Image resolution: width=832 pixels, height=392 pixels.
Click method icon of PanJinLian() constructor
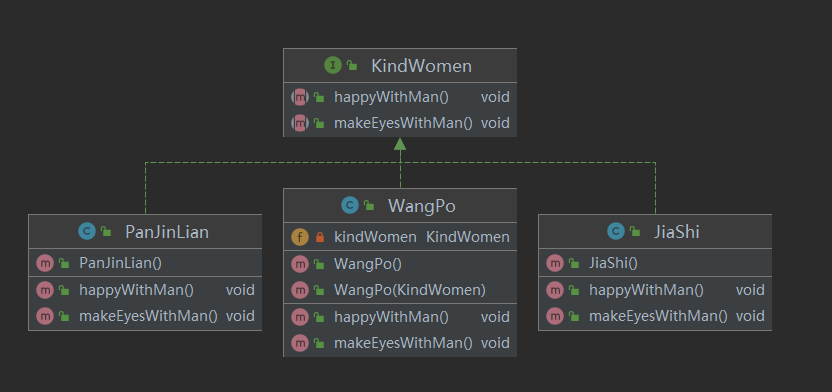pos(45,263)
